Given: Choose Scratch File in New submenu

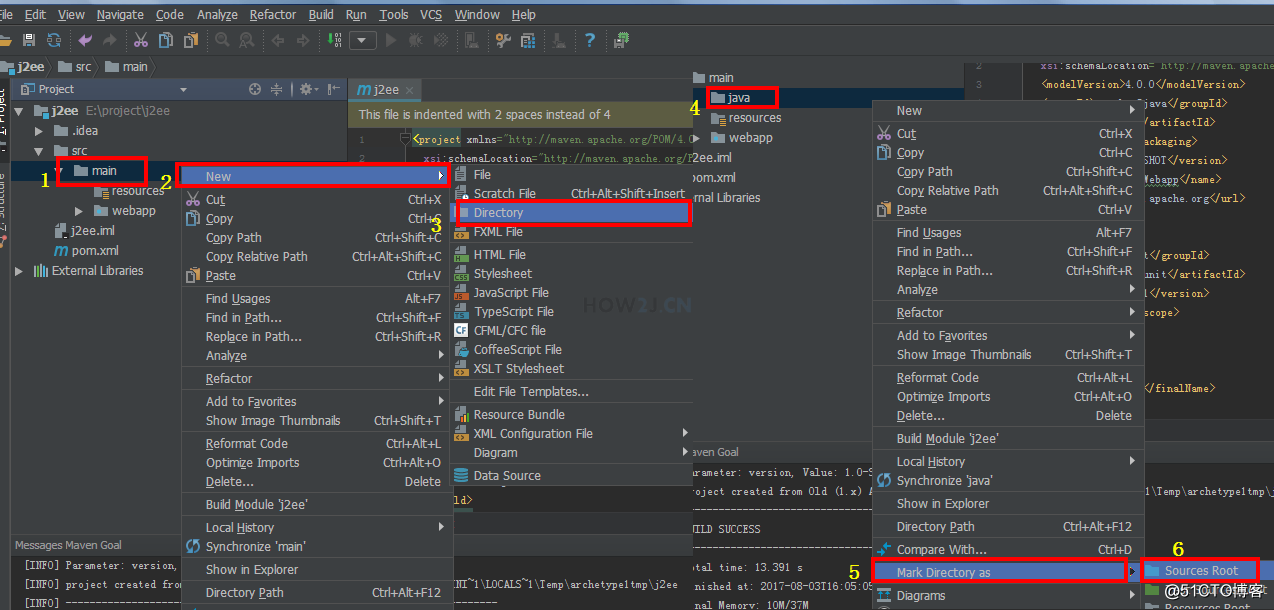Looking at the screenshot, I should tap(570, 194).
